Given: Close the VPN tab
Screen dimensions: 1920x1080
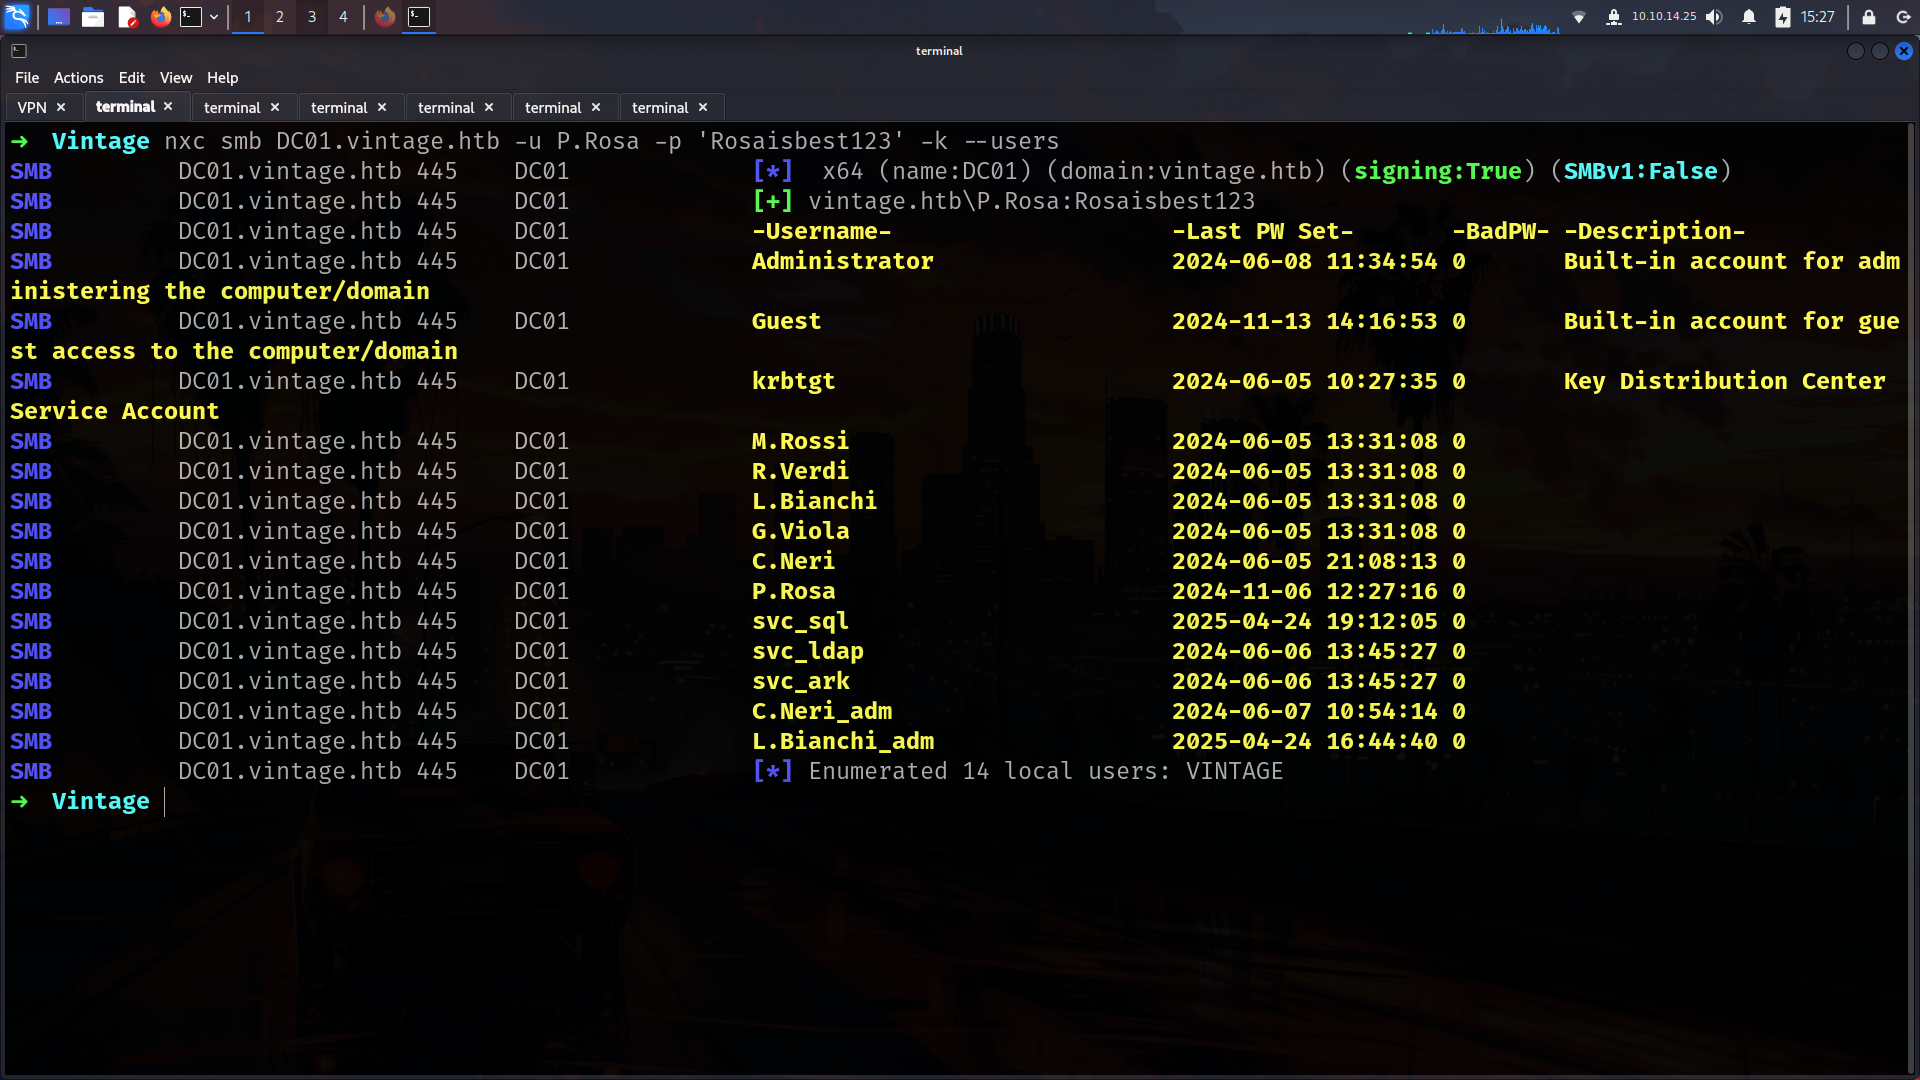Looking at the screenshot, I should tap(61, 107).
